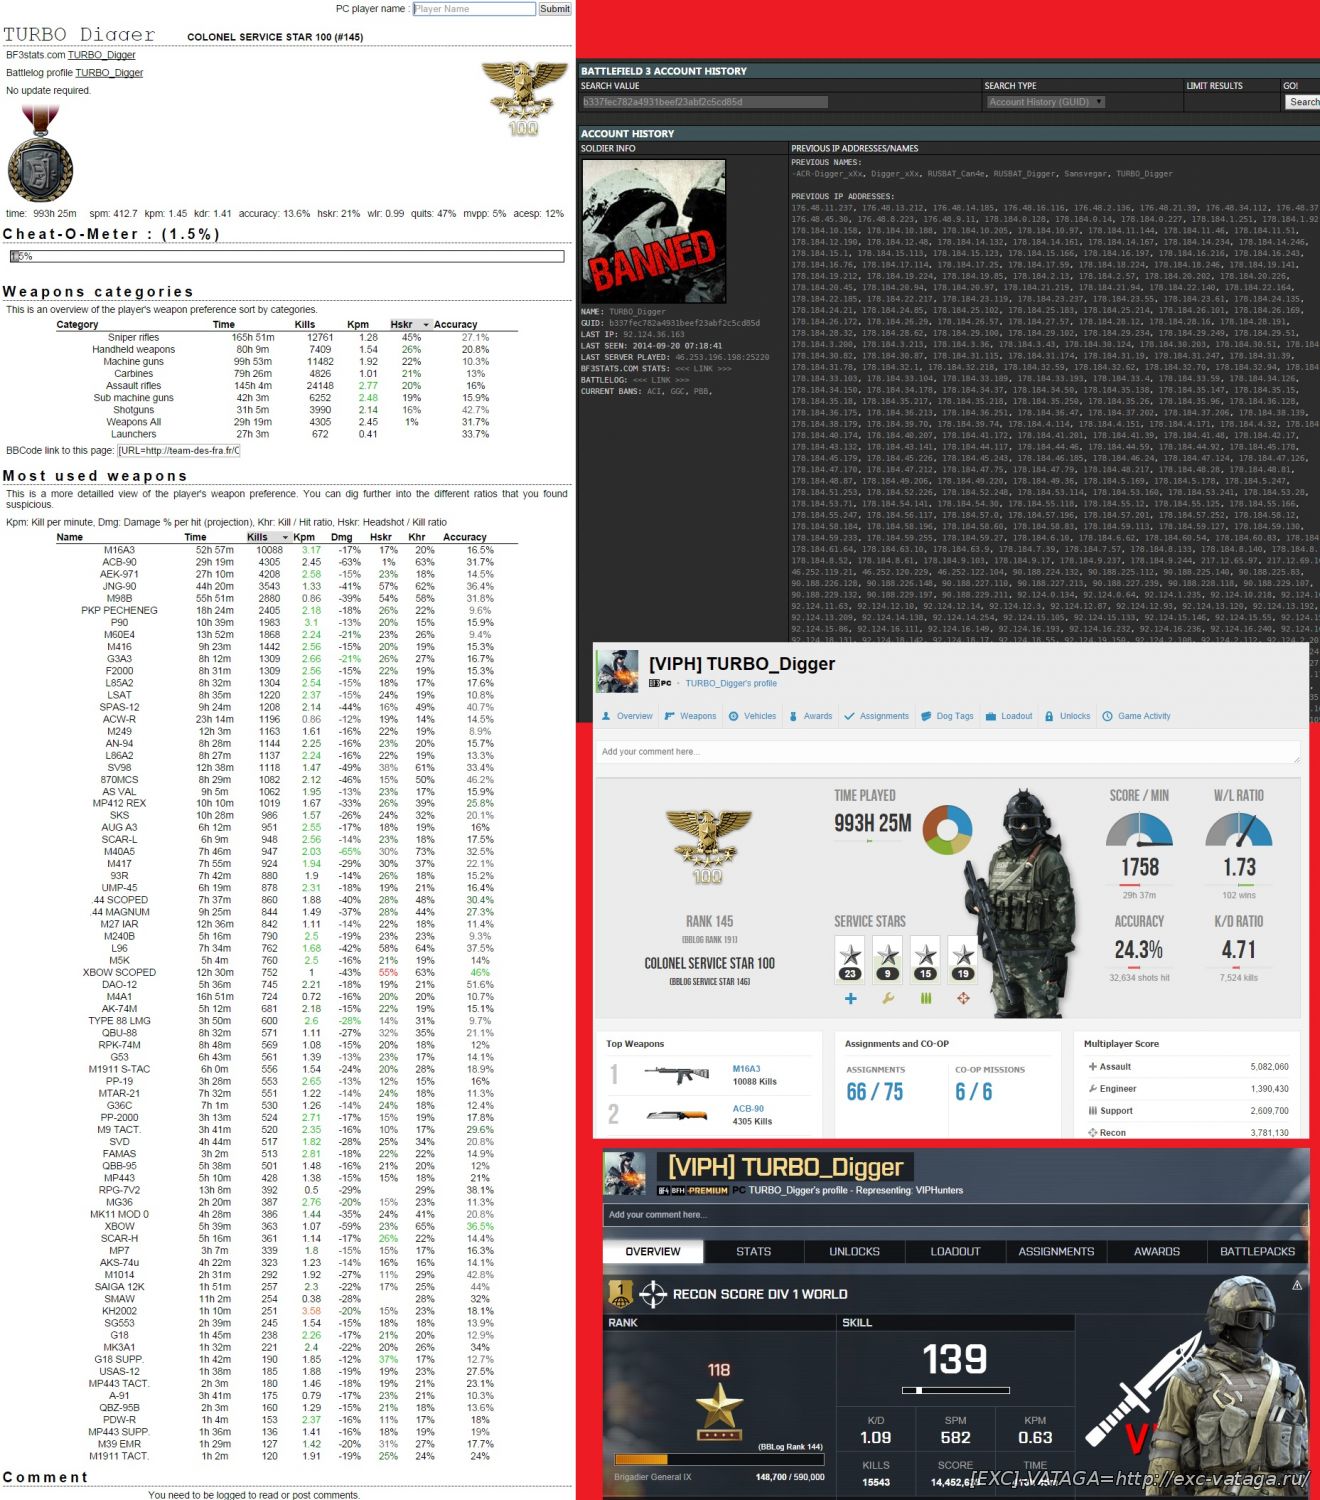Focus the PC player name field
This screenshot has height=1500, width=1320.
pyautogui.click(x=474, y=9)
